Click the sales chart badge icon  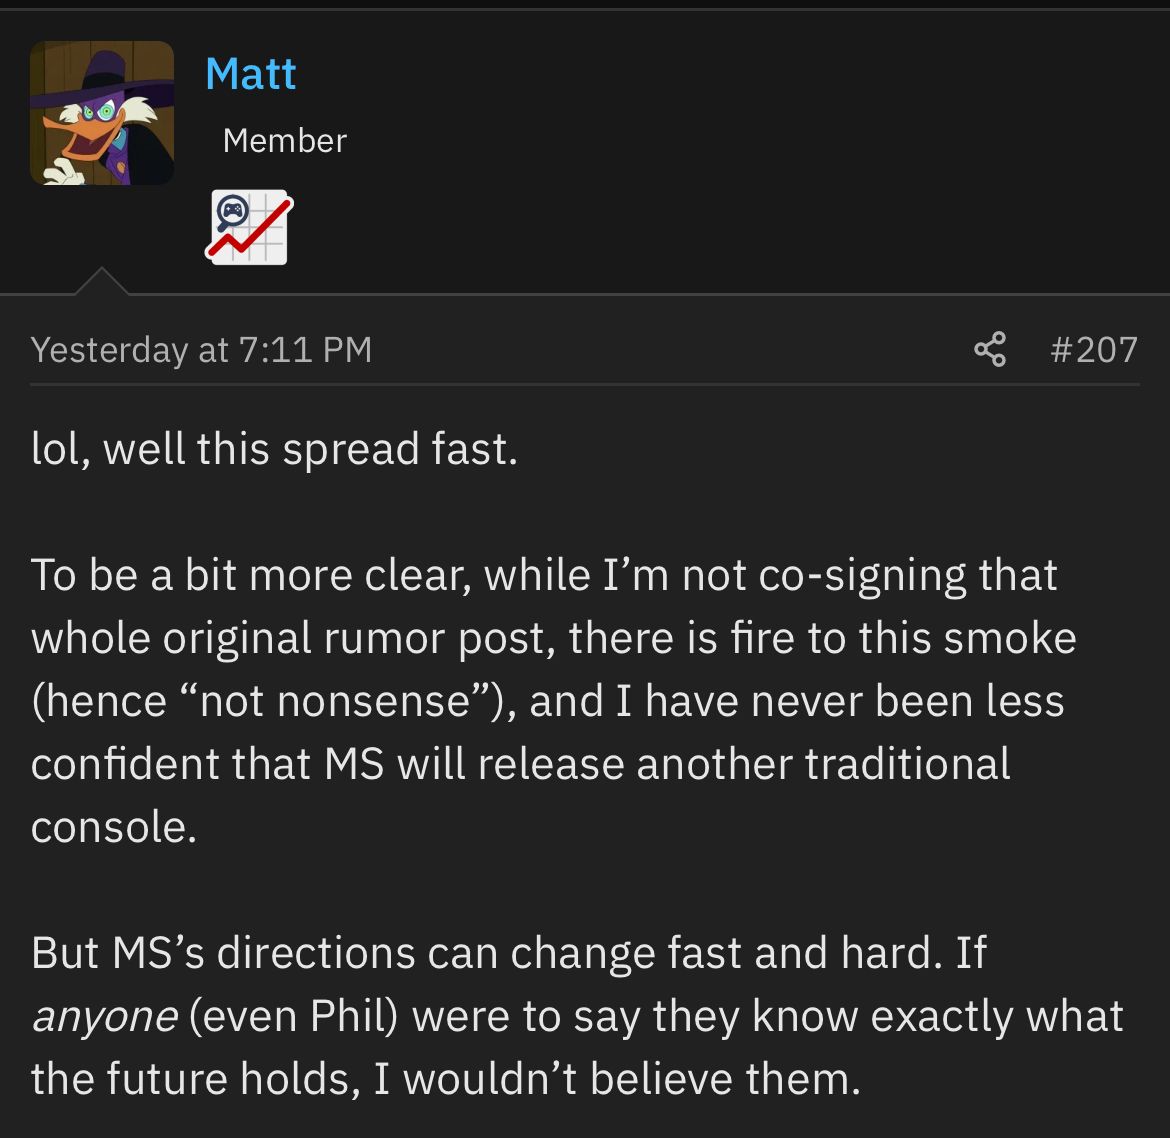point(249,228)
